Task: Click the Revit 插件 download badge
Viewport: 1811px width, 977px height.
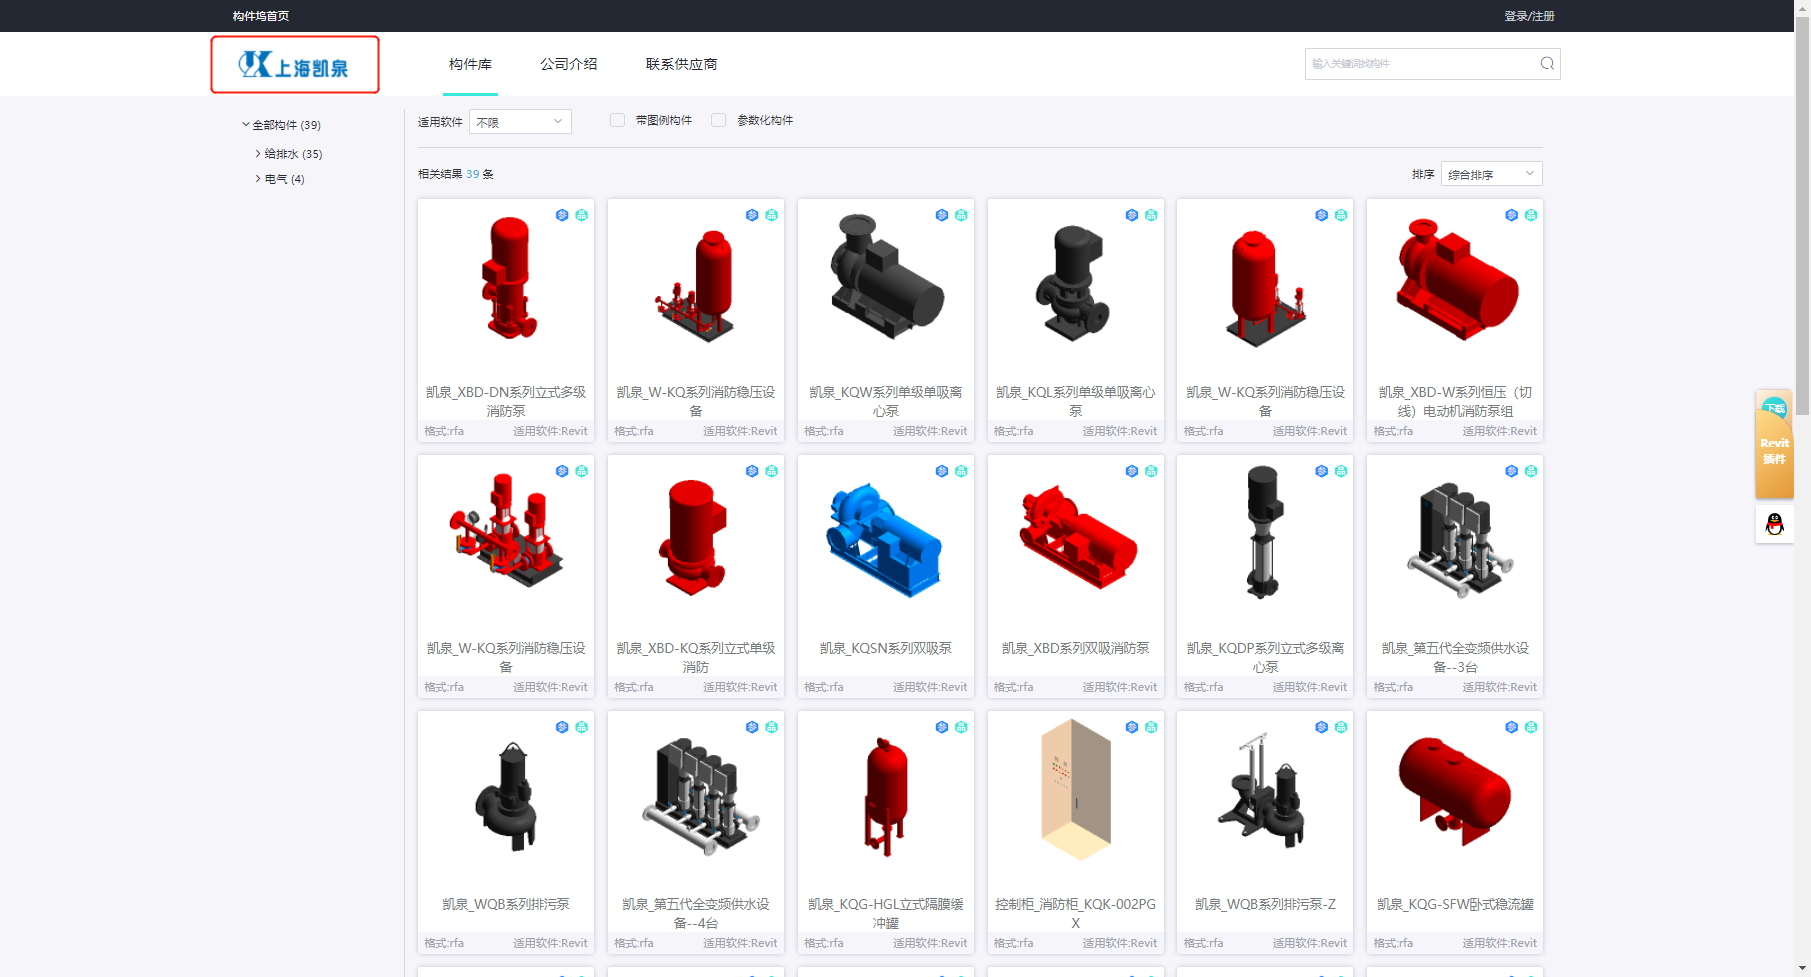Action: point(1774,443)
